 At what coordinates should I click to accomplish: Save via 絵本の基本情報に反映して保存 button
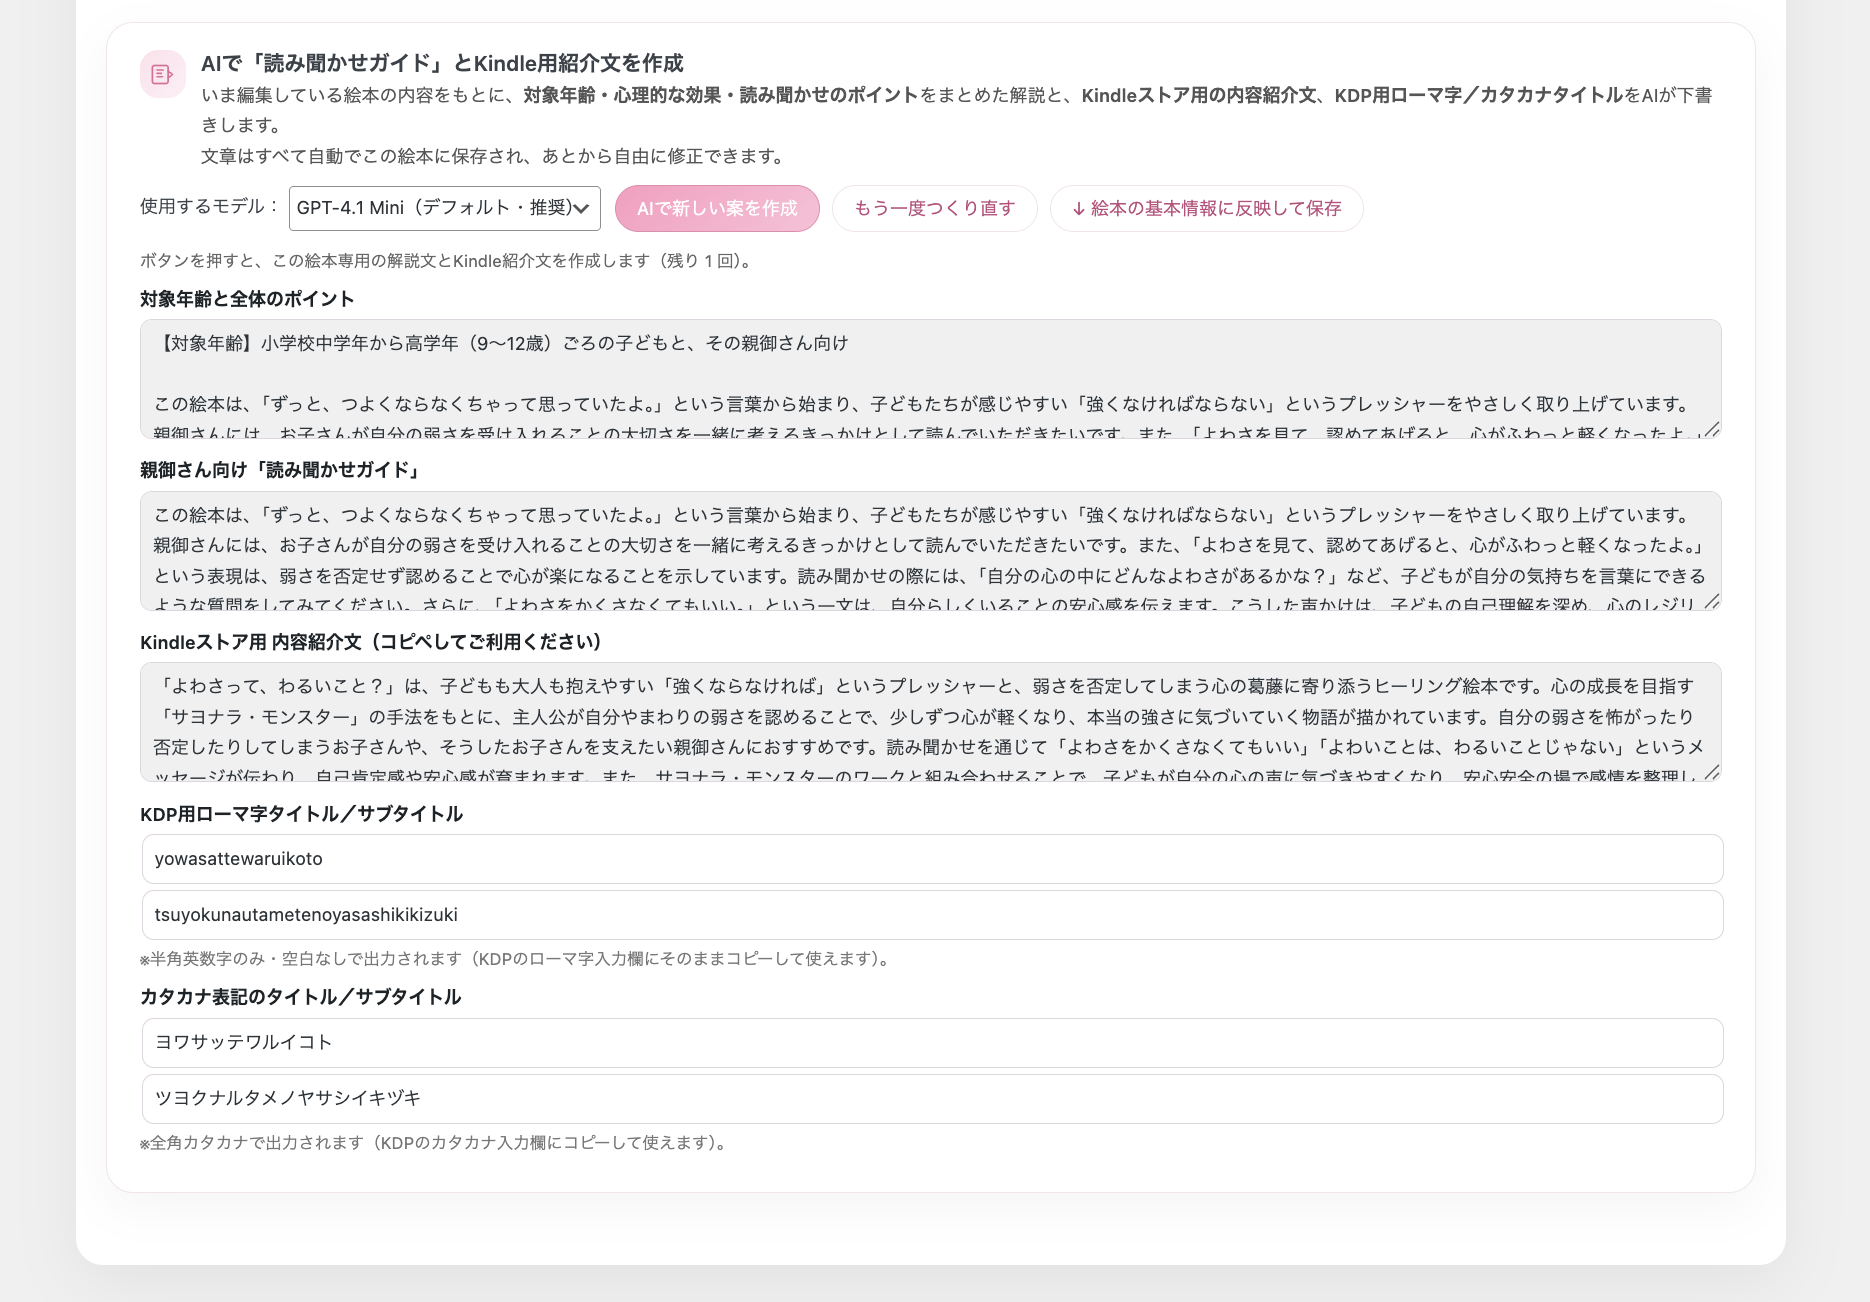click(1206, 208)
